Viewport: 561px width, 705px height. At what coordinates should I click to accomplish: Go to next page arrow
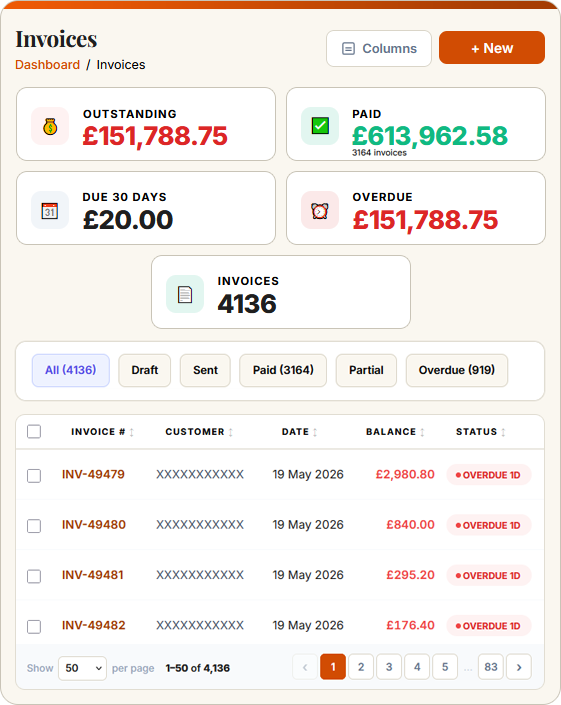point(519,667)
